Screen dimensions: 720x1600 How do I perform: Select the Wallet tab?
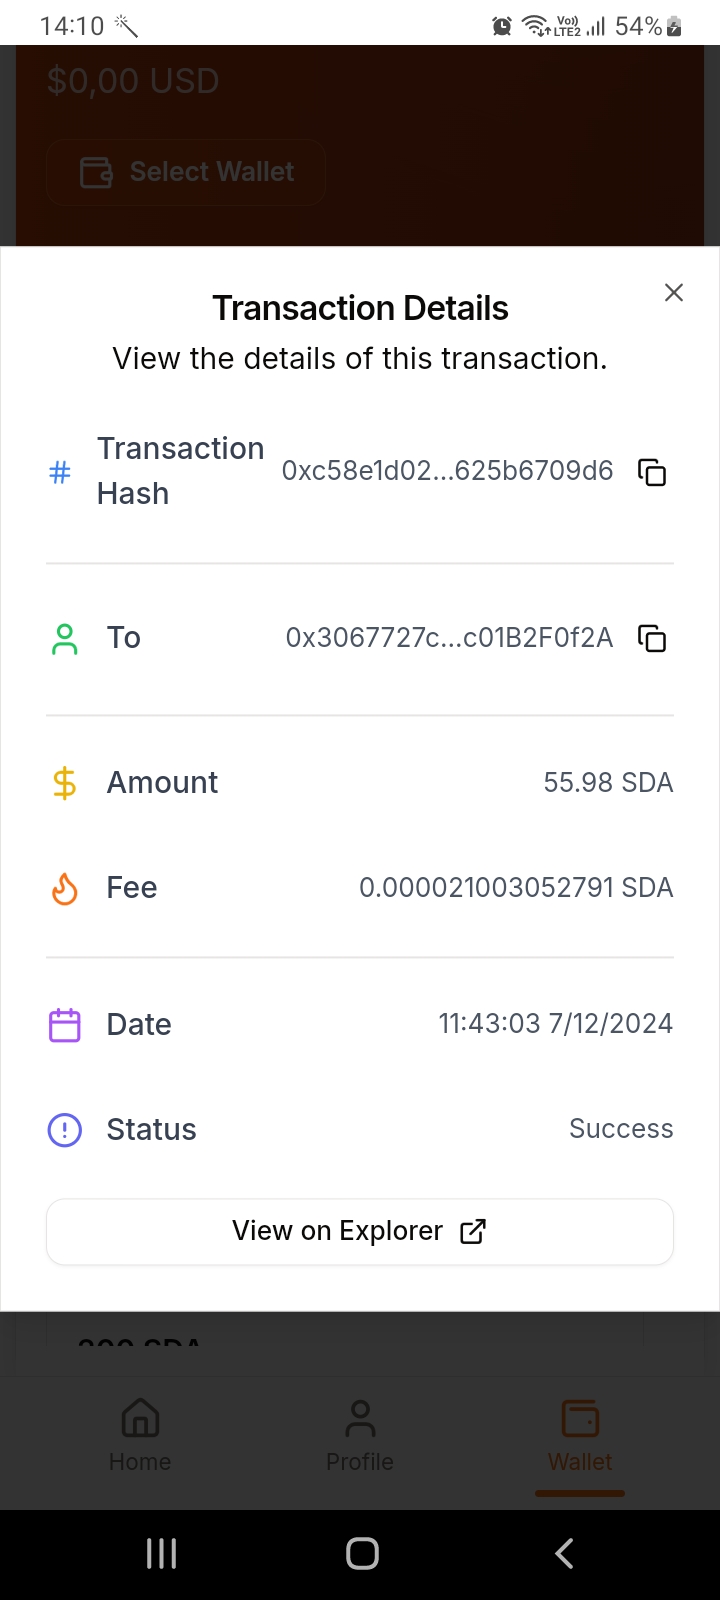[580, 1436]
